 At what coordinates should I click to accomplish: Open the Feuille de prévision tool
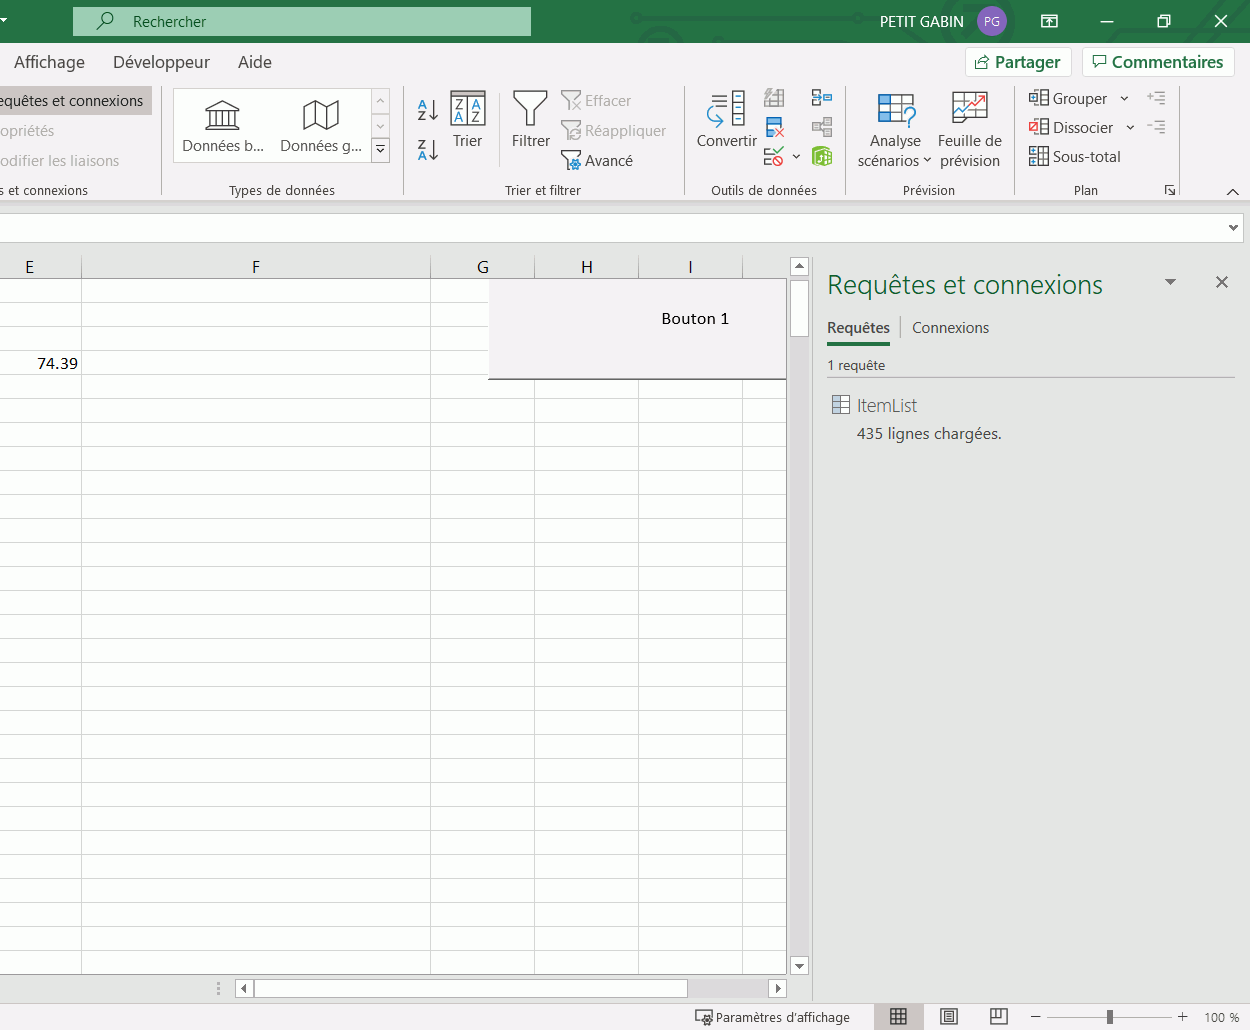pos(969,130)
